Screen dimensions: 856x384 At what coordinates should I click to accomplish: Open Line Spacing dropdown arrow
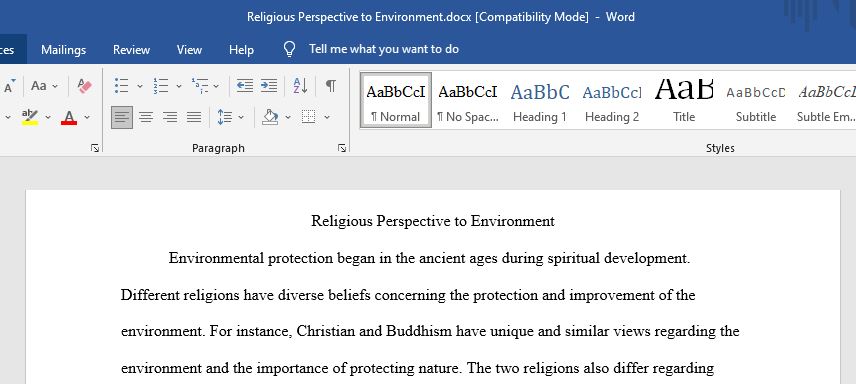coord(241,117)
